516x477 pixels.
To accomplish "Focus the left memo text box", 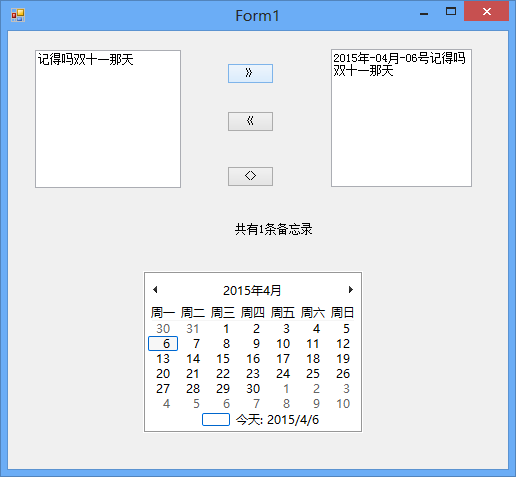I will tap(108, 119).
